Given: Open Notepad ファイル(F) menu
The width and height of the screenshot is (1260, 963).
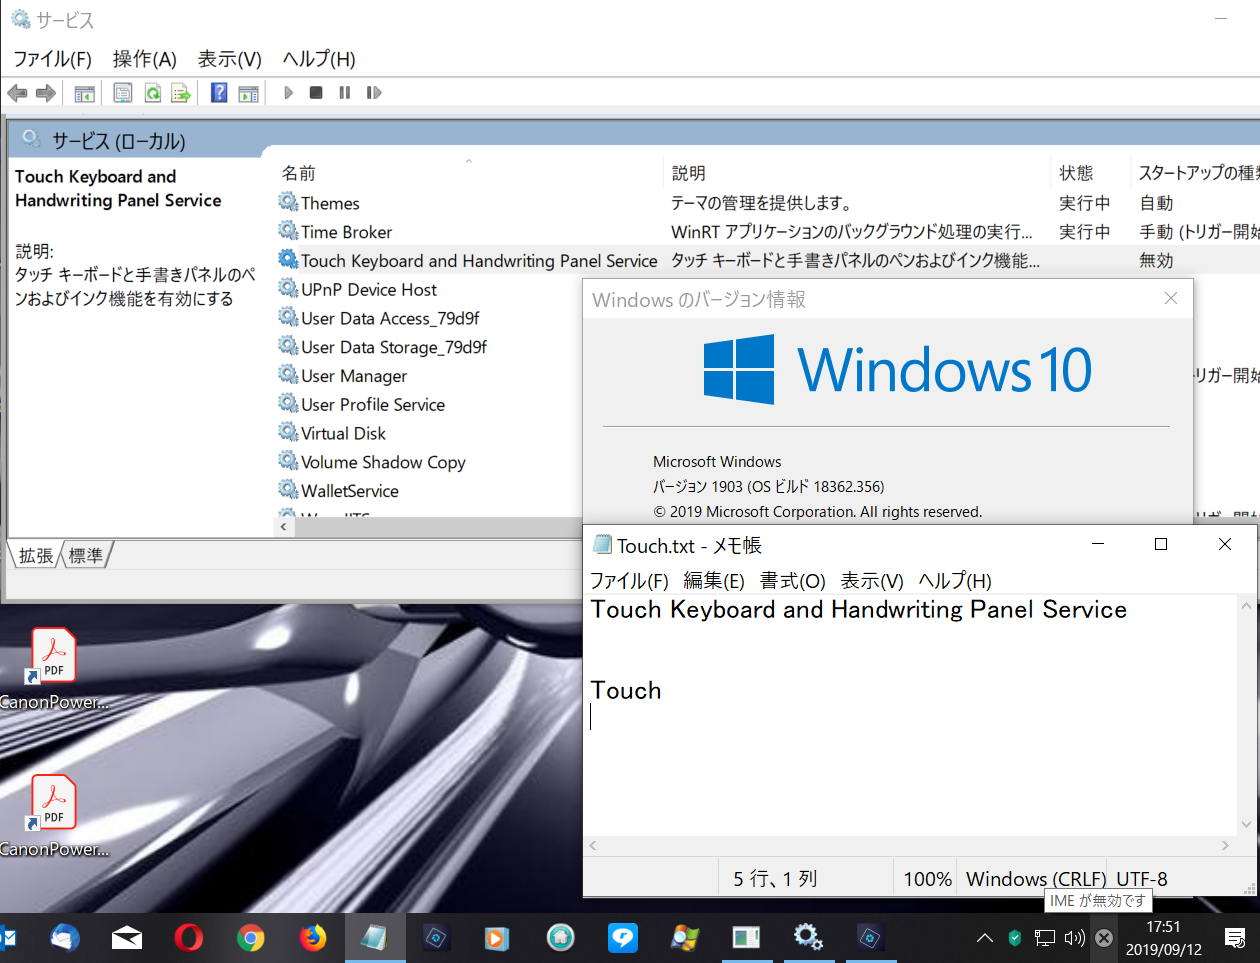Looking at the screenshot, I should tap(629, 581).
